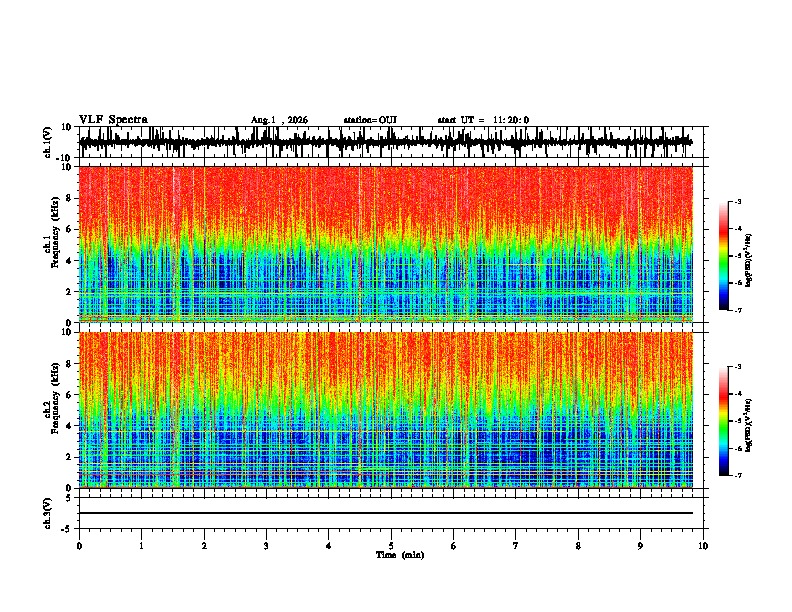792x612 pixels.
Task: Click the time axis tick label "7"
Action: click(x=516, y=546)
